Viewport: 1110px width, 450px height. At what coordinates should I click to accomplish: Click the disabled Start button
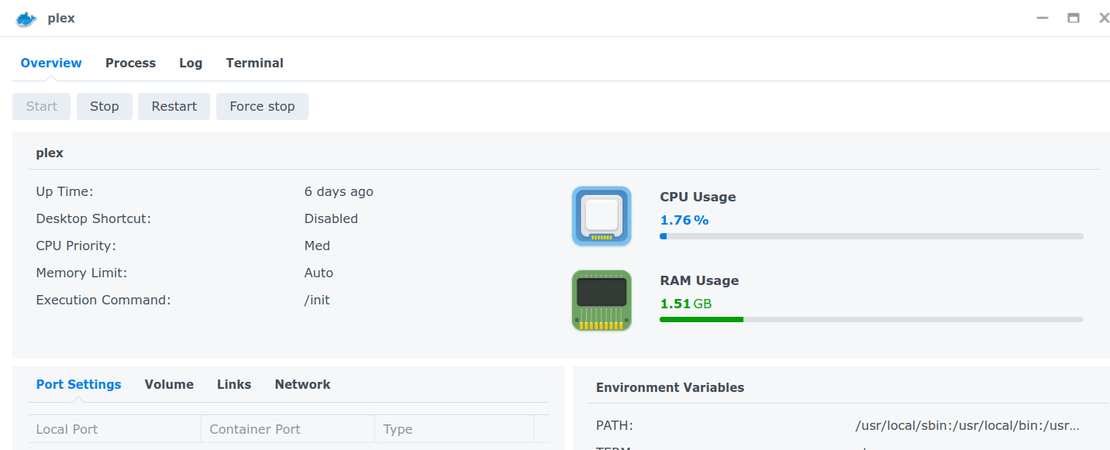pyautogui.click(x=41, y=106)
